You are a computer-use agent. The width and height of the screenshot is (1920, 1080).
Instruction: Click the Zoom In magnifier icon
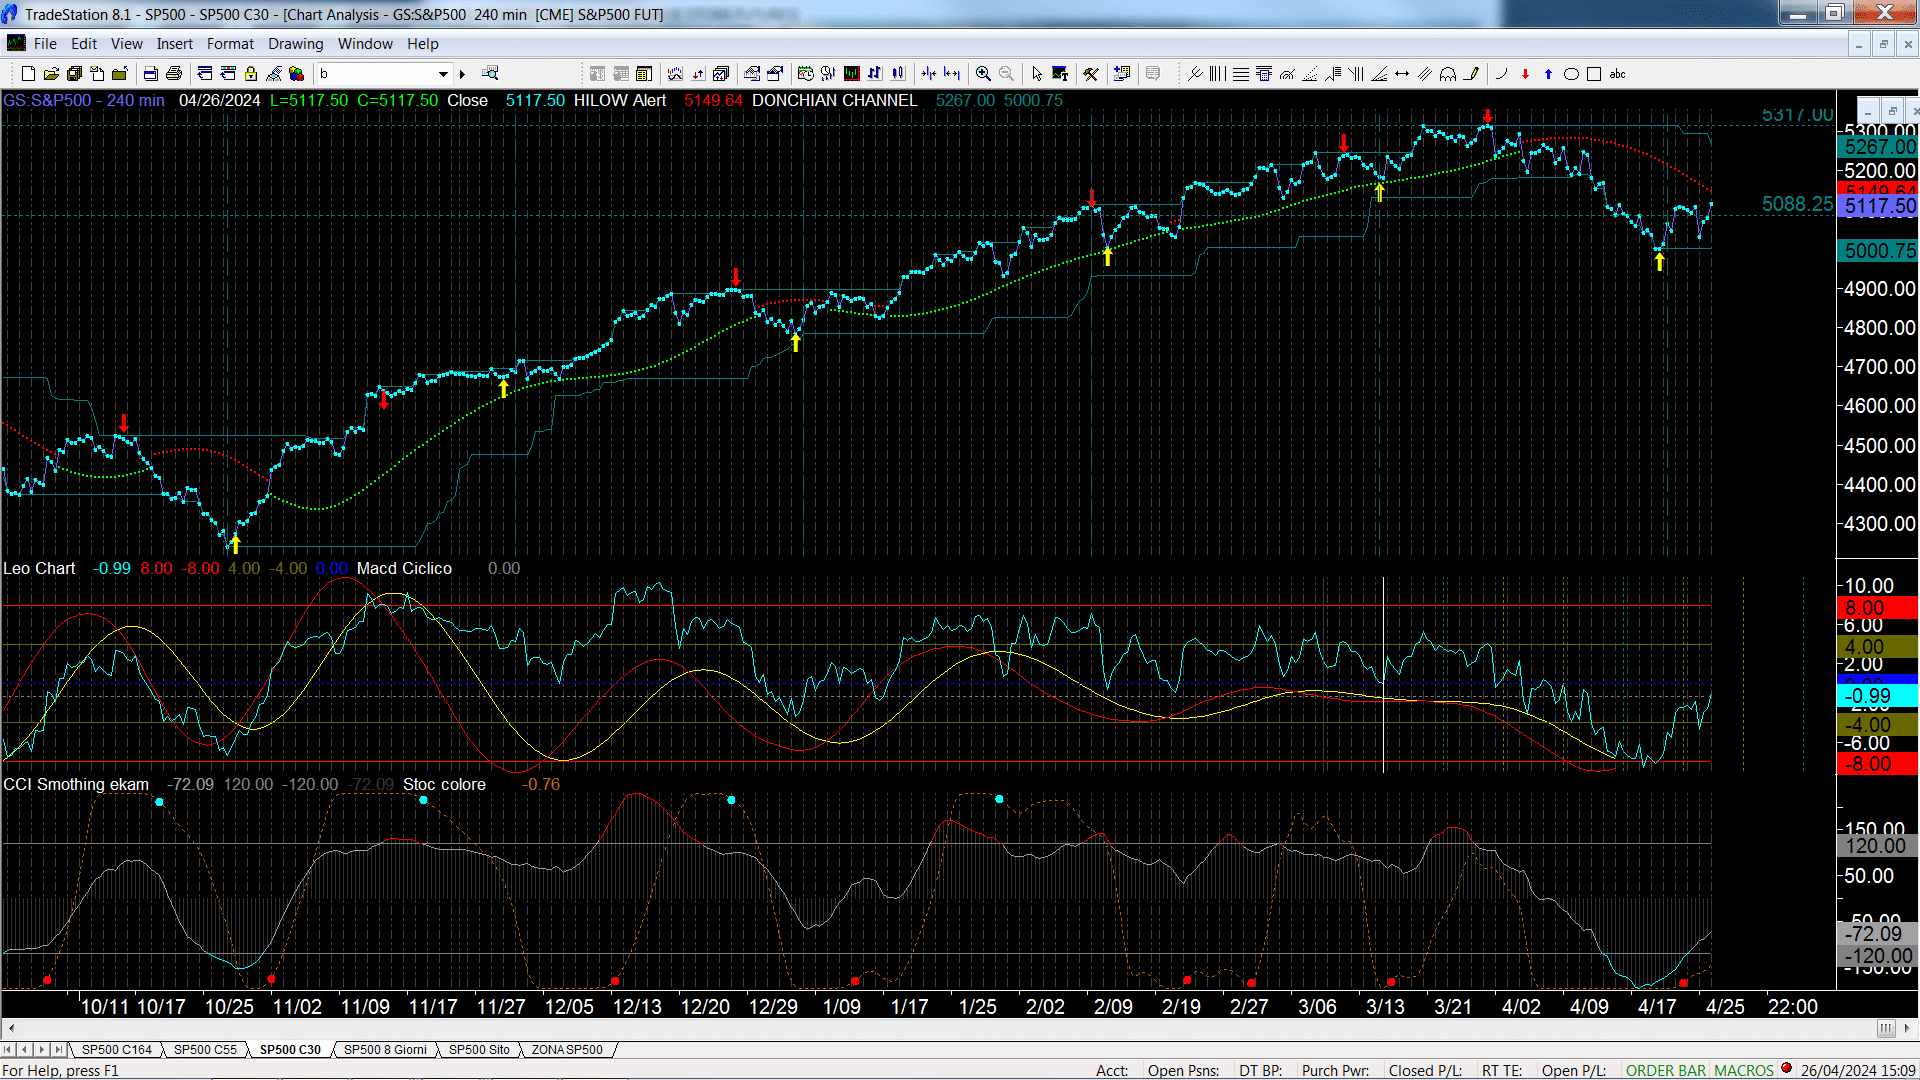[983, 74]
